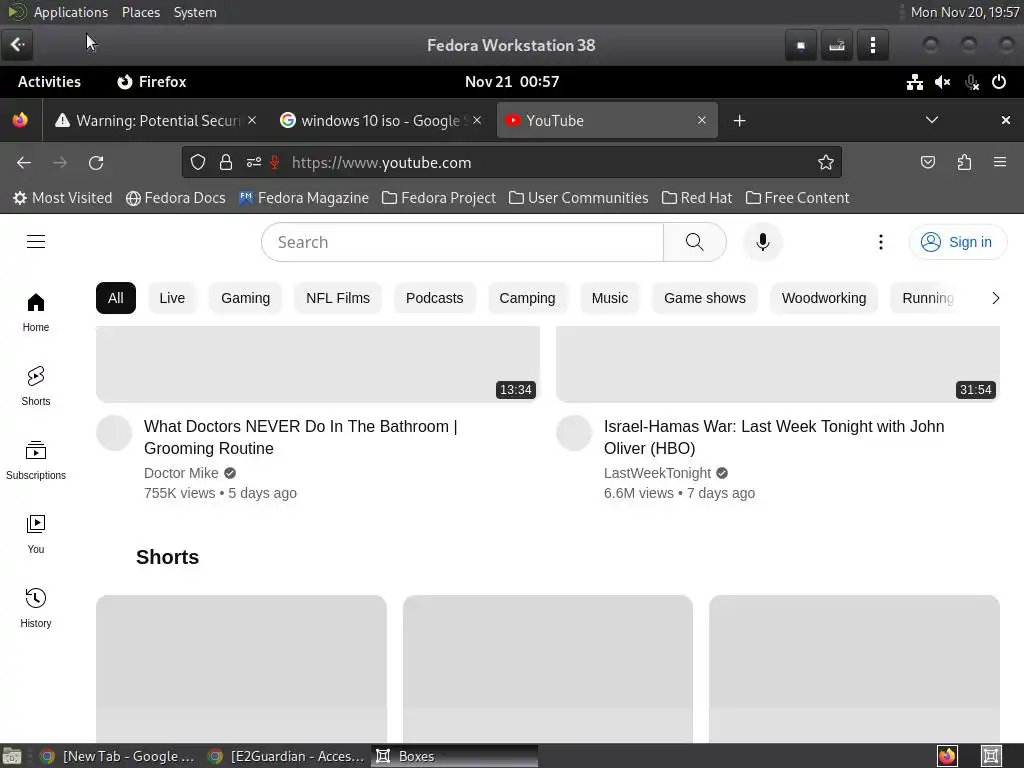Bookmark this page with star icon
Image resolution: width=1024 pixels, height=768 pixels.
point(825,163)
